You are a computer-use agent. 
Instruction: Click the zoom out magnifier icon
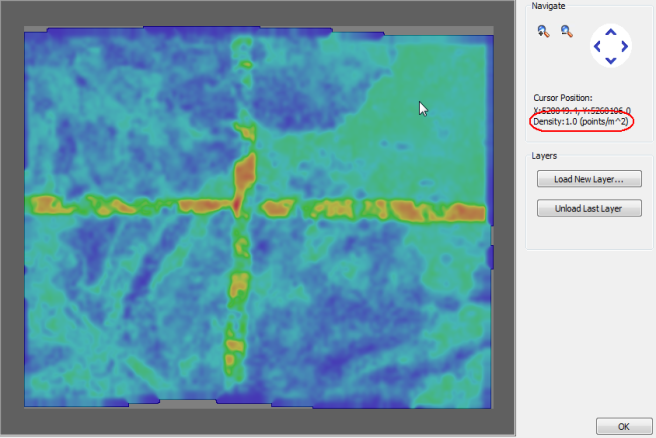[567, 31]
